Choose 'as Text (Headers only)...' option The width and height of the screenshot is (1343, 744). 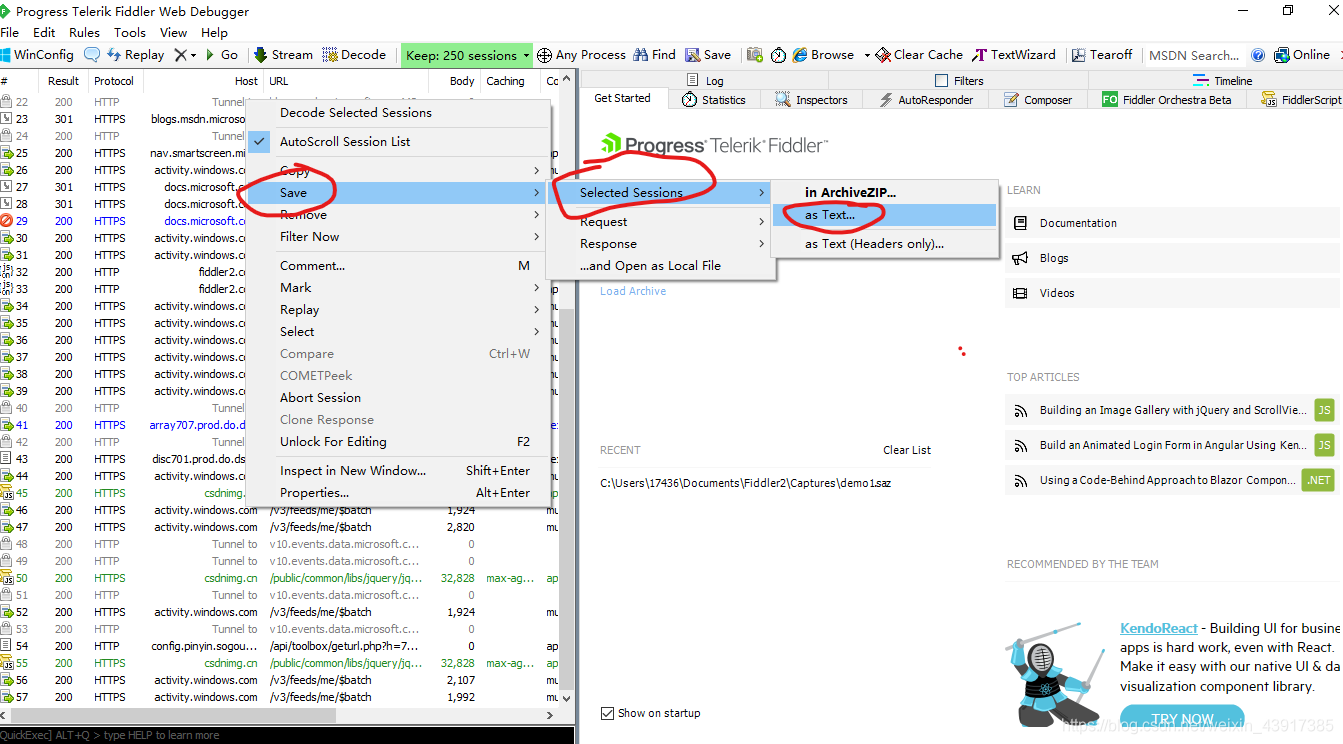click(884, 244)
